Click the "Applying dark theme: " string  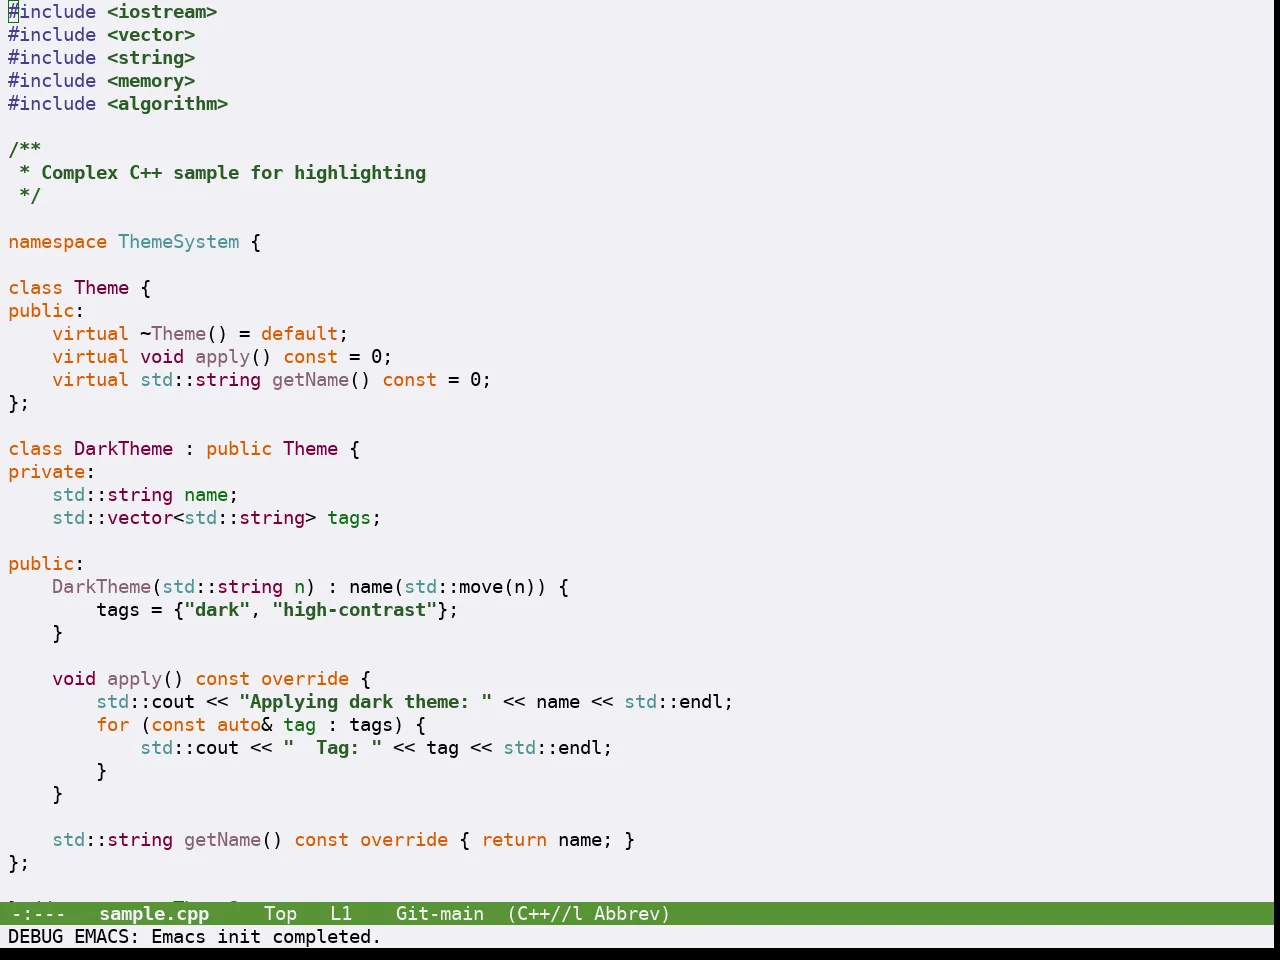point(365,702)
